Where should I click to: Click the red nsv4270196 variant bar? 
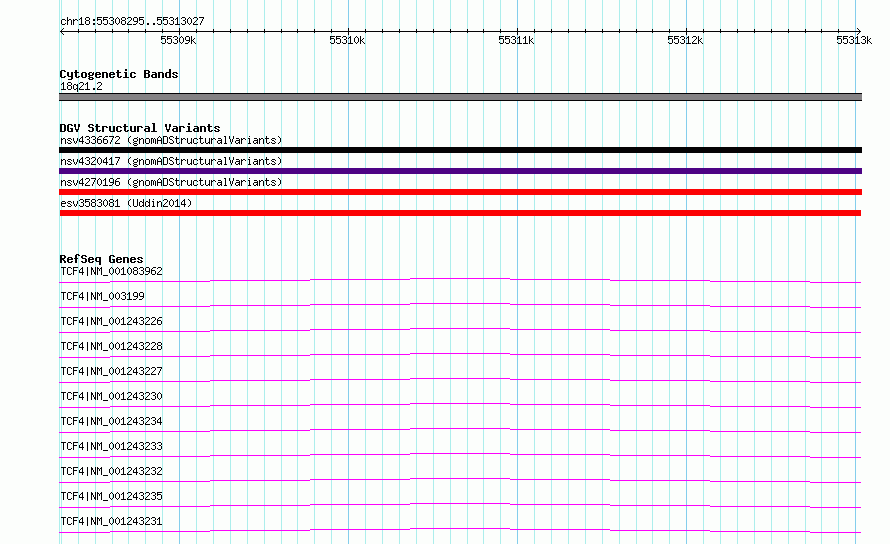pos(460,192)
